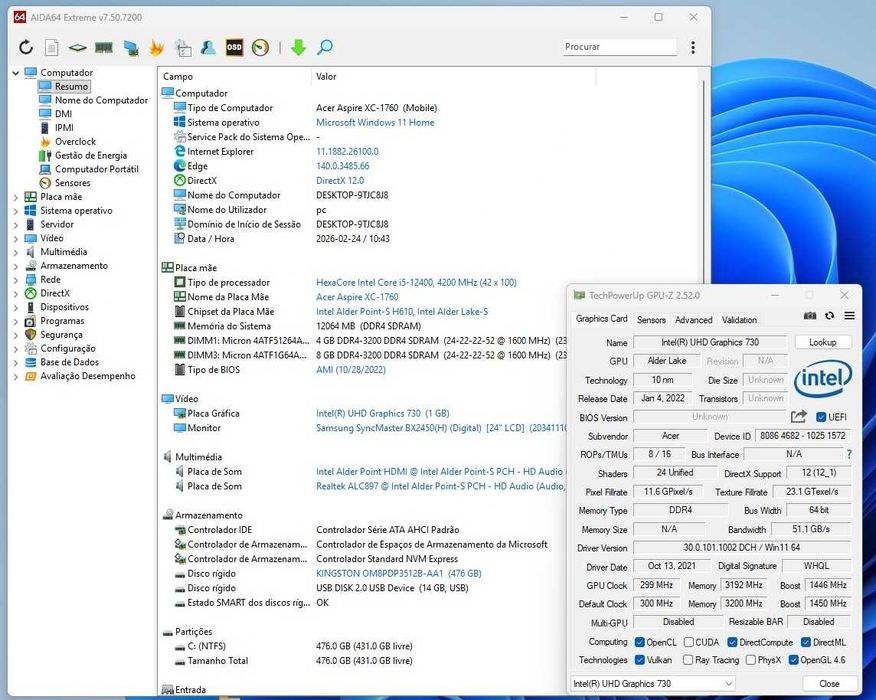Toggle the Vulkan checkbox
Screen dimensions: 876x700
point(640,660)
